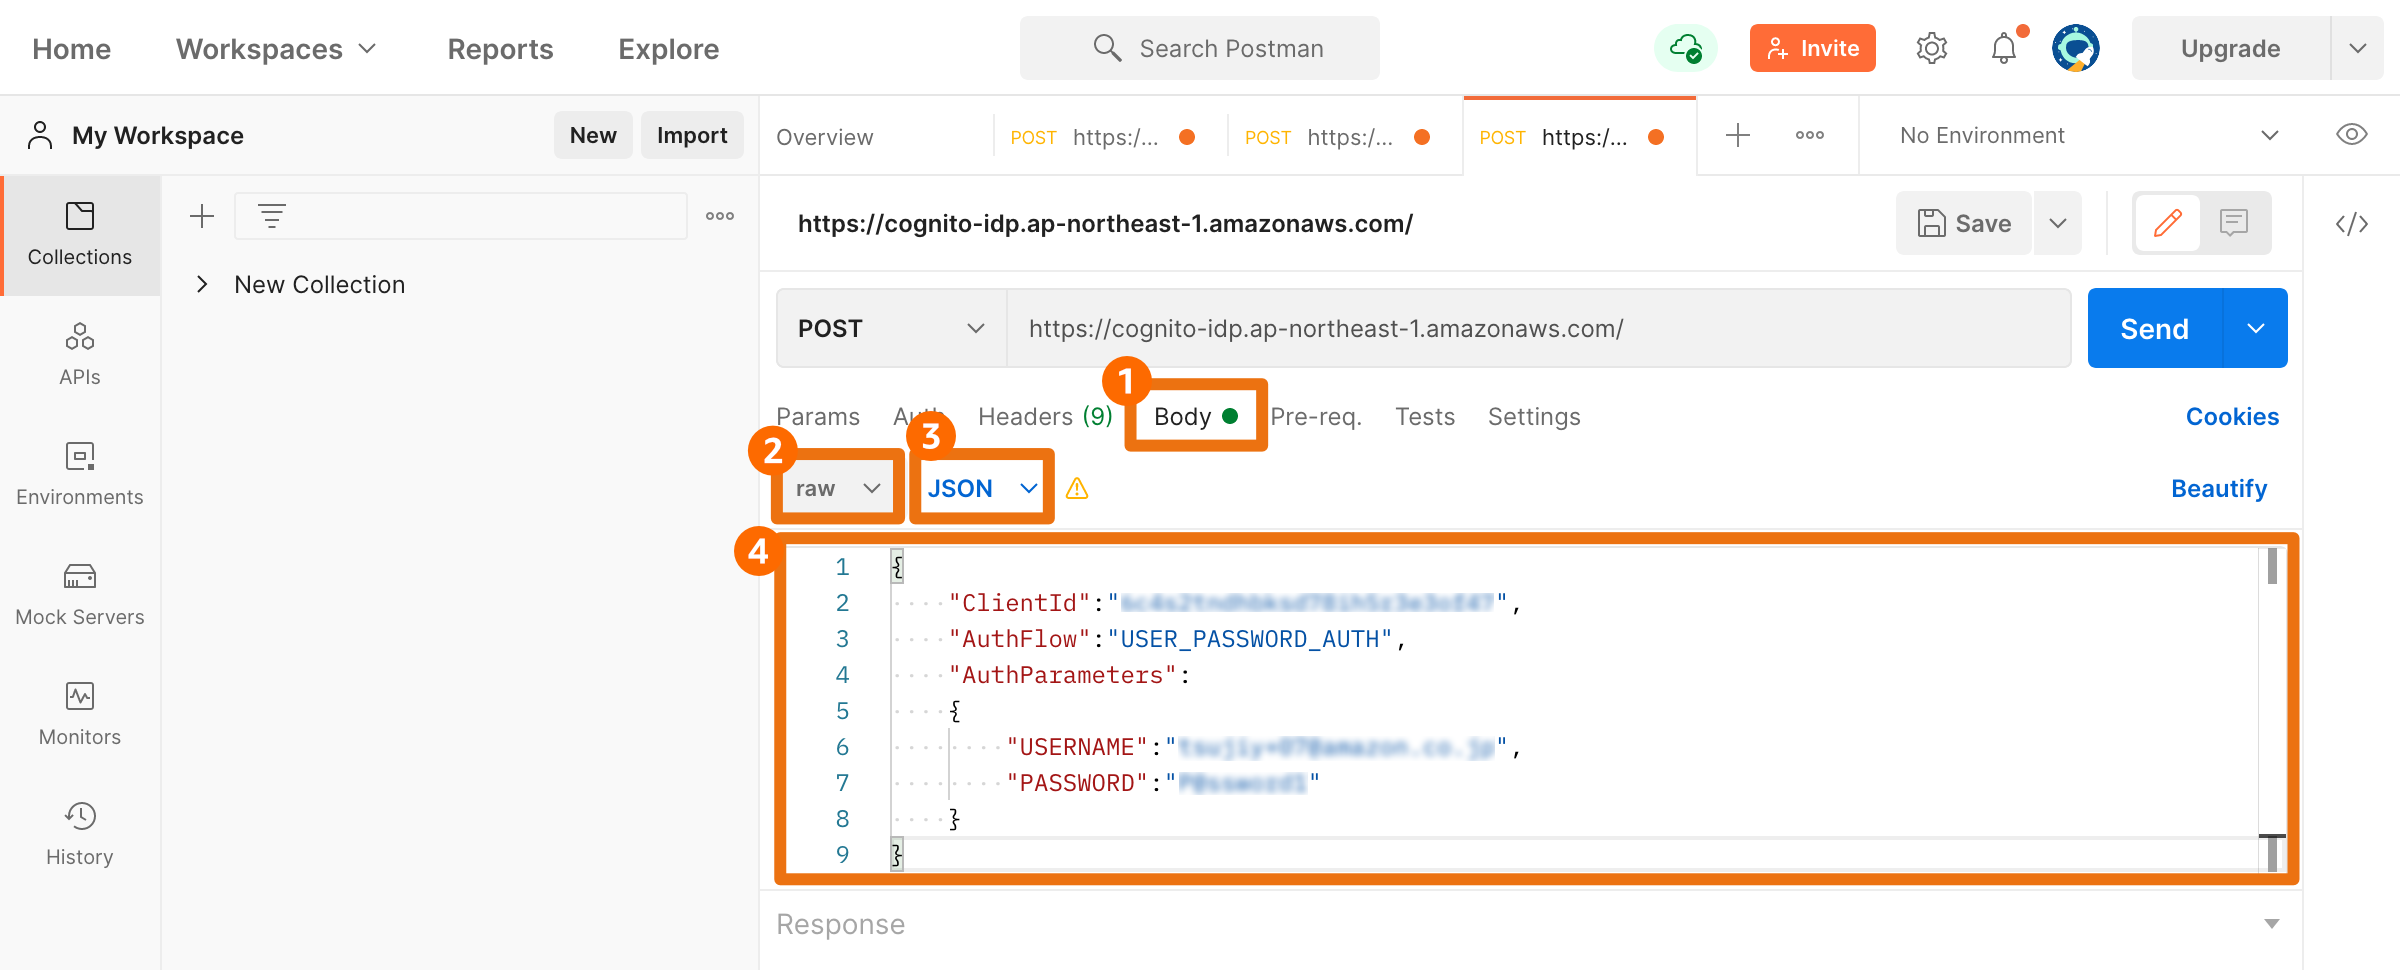Open Explore in top navigation
This screenshot has width=2400, height=970.
click(x=669, y=49)
